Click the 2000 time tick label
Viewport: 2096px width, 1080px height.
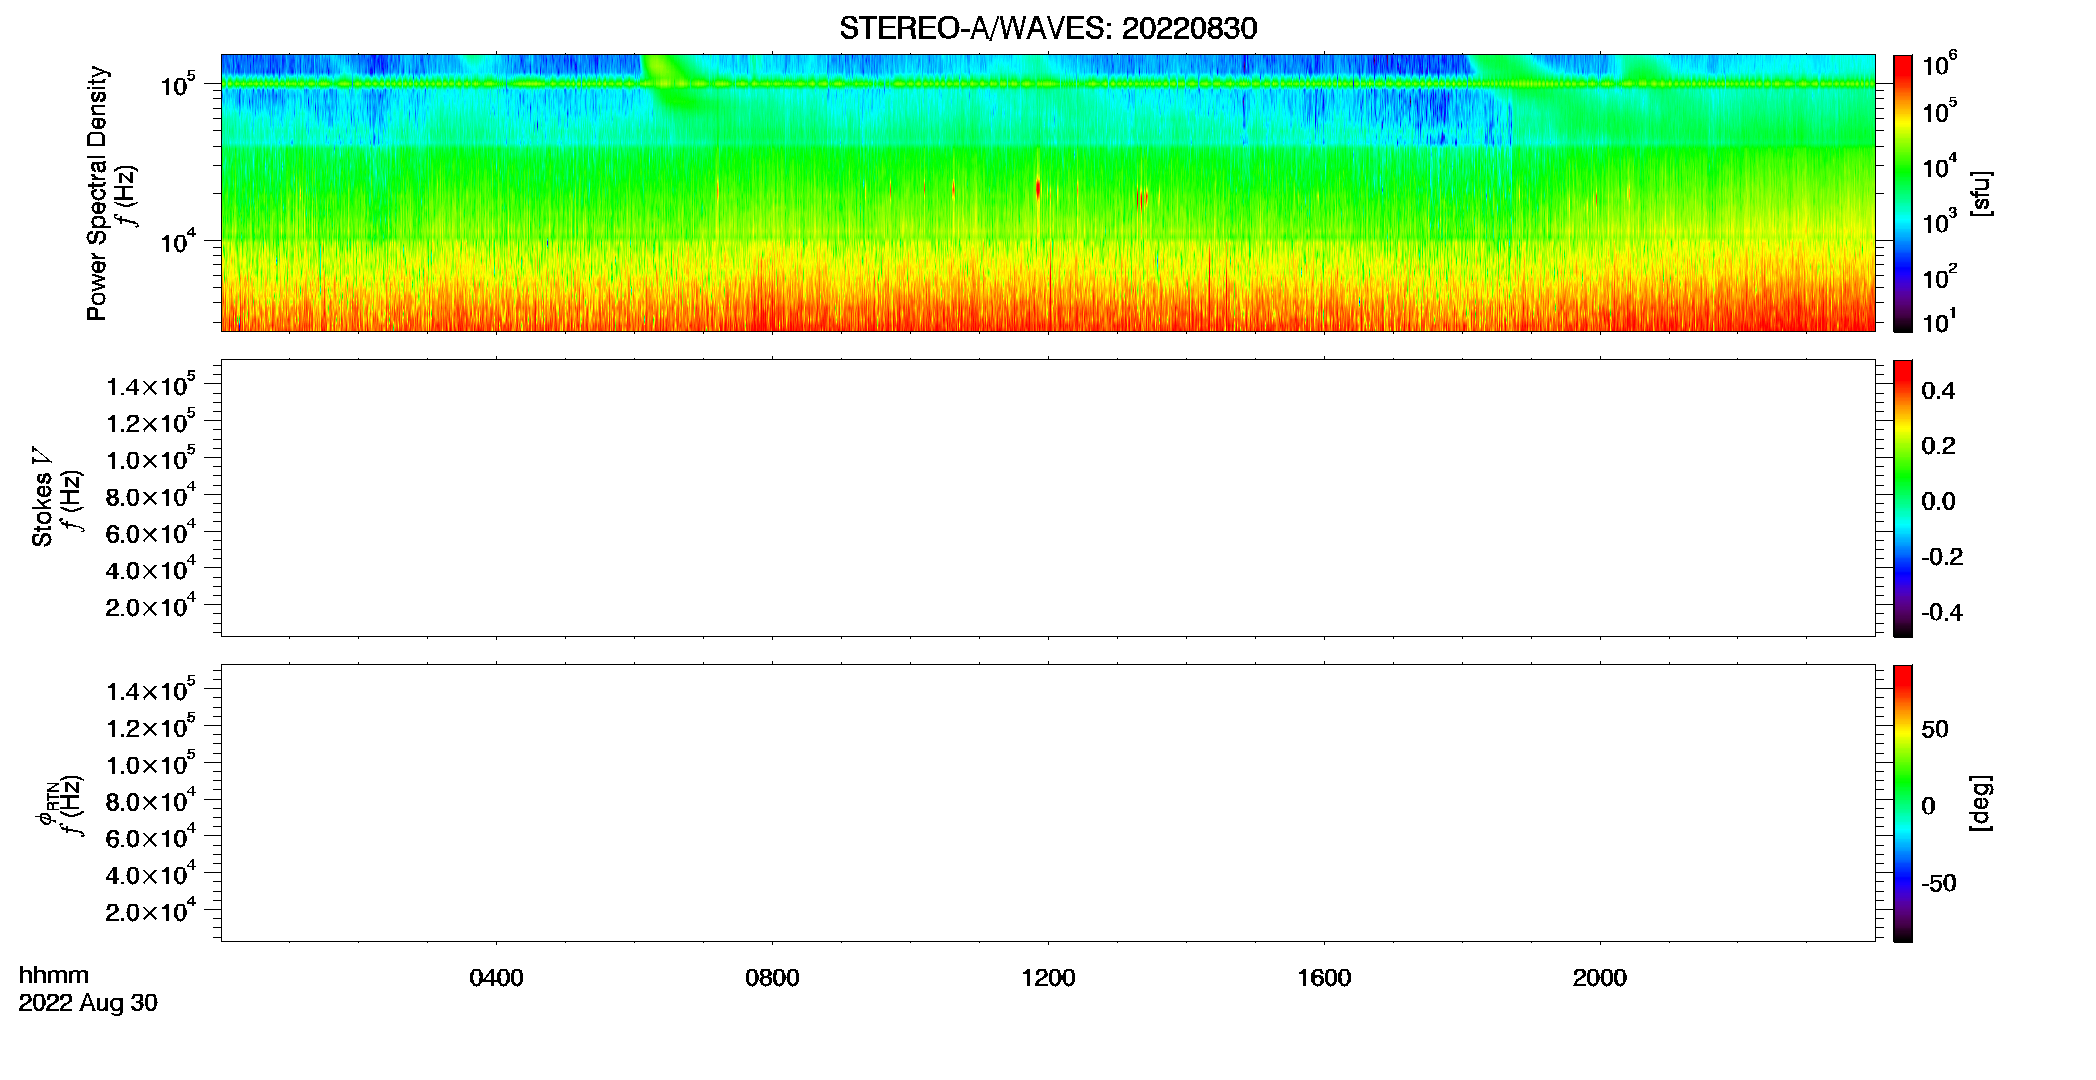click(1600, 978)
